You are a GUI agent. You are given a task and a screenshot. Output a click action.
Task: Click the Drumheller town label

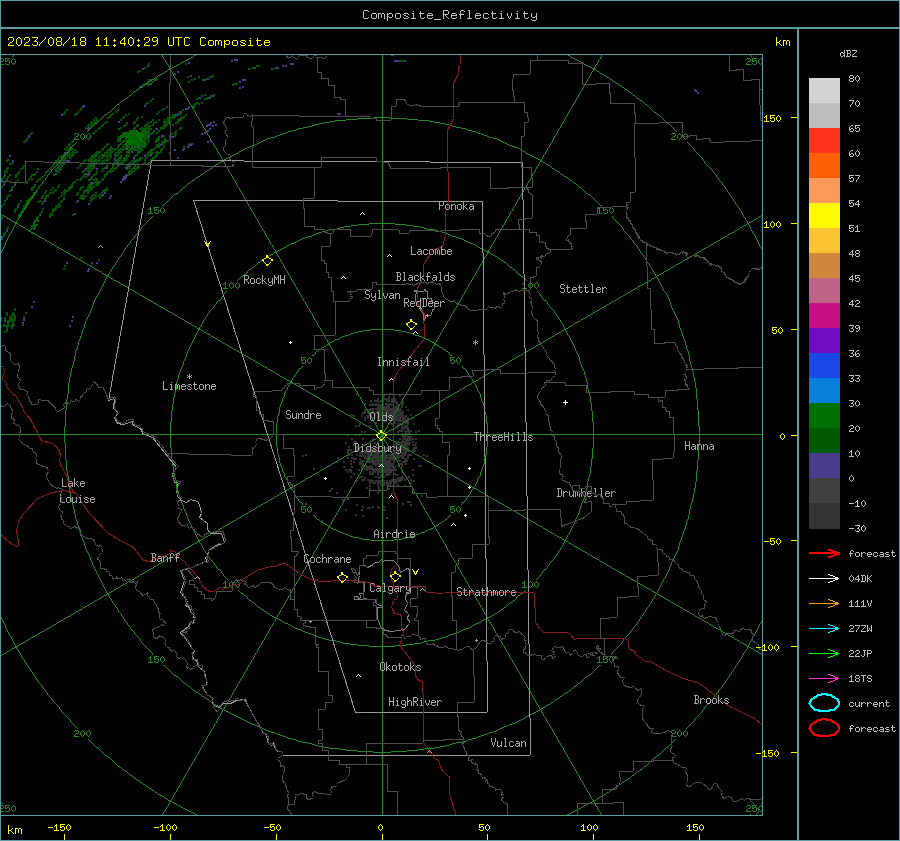tap(586, 493)
